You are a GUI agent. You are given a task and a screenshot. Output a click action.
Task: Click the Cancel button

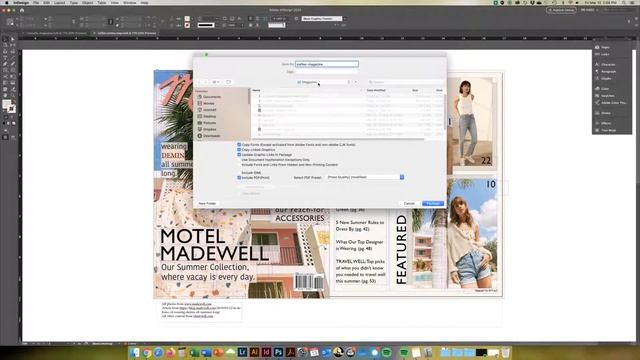pyautogui.click(x=409, y=203)
